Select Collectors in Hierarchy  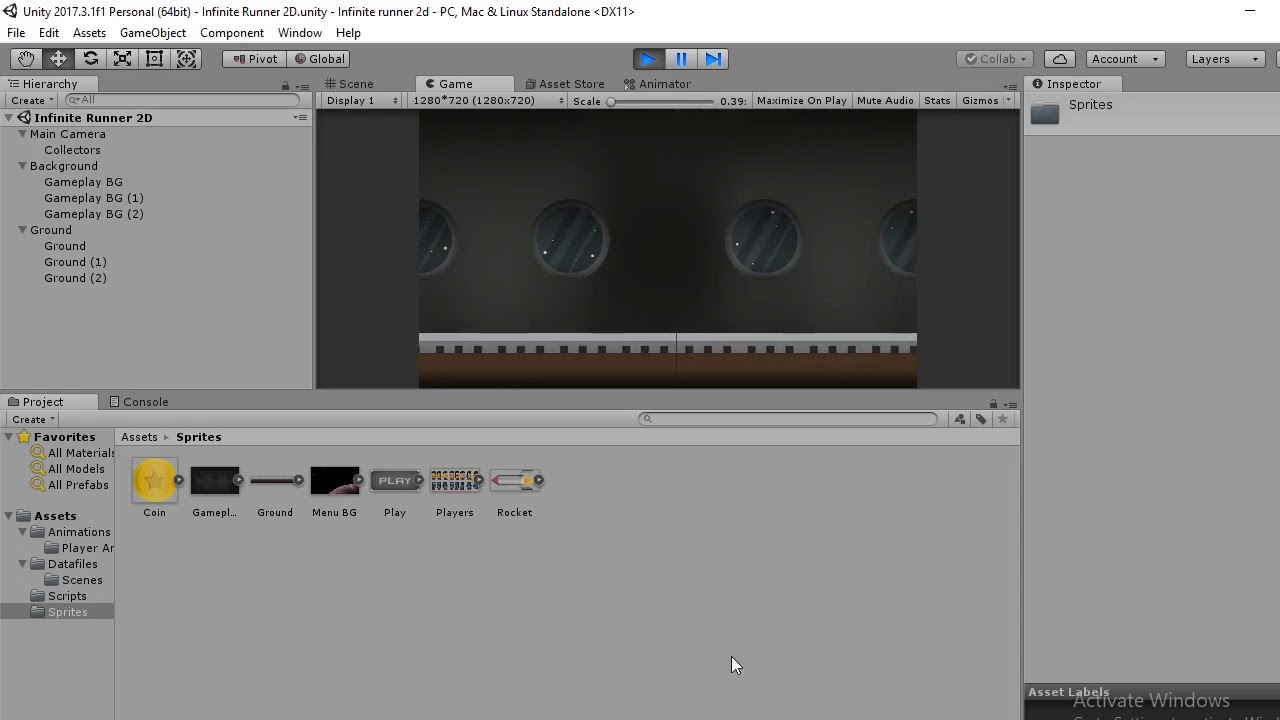[x=72, y=150]
